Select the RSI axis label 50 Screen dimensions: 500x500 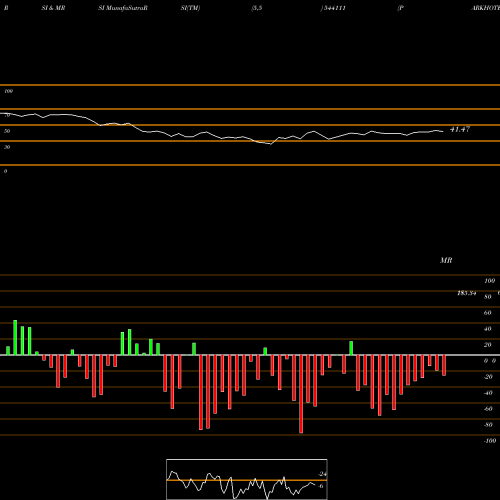[7, 131]
